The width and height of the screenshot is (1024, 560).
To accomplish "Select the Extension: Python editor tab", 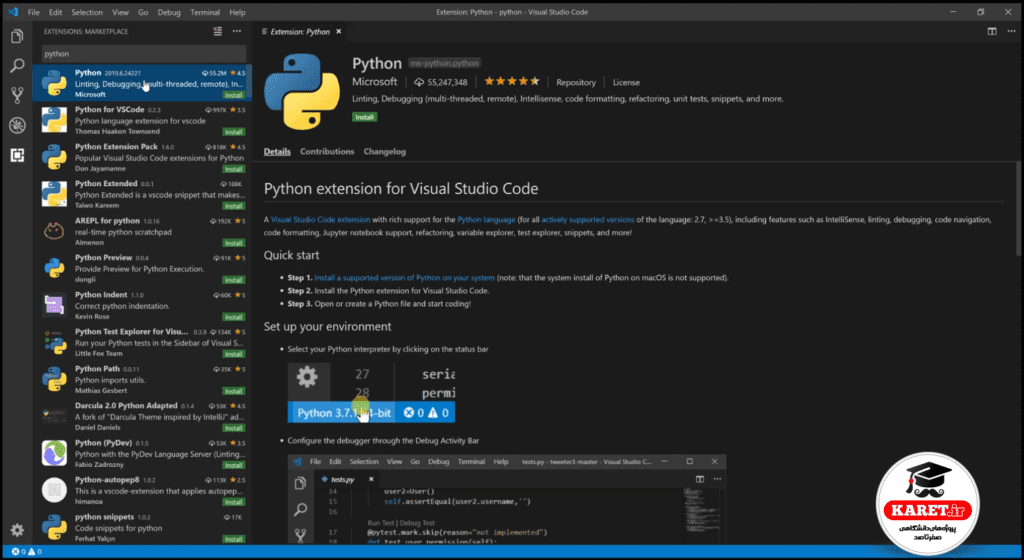I will 299,31.
